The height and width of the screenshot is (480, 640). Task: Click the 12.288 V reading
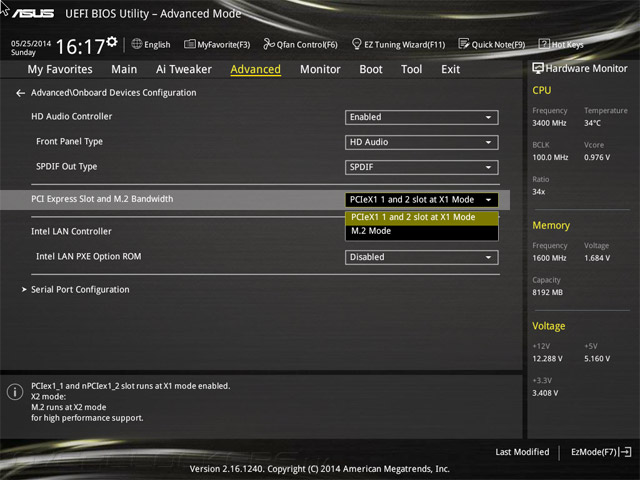[547, 358]
